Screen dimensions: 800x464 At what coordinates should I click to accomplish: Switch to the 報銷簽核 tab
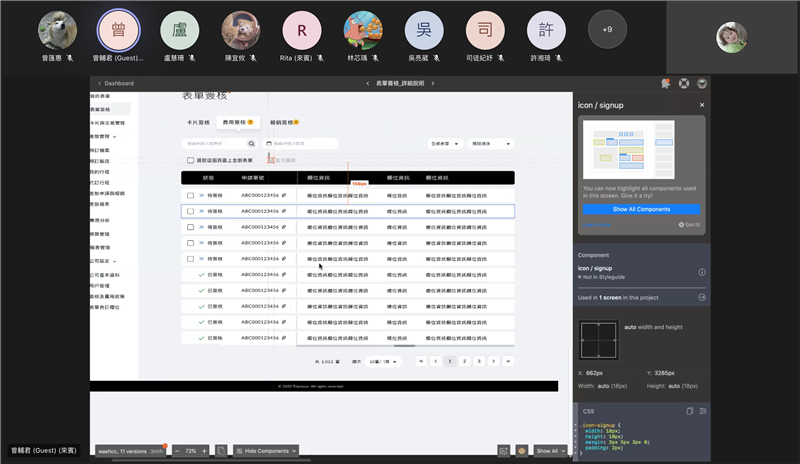(284, 122)
